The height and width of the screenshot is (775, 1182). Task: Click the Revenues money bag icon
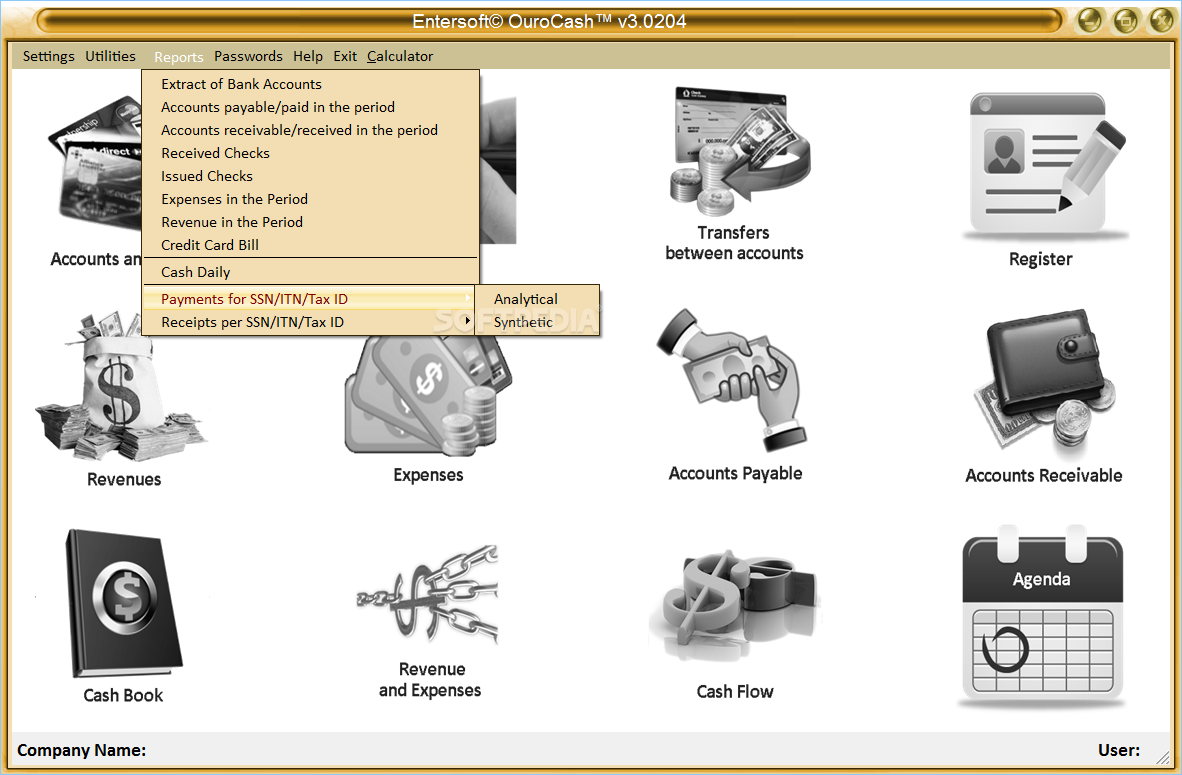click(x=121, y=386)
